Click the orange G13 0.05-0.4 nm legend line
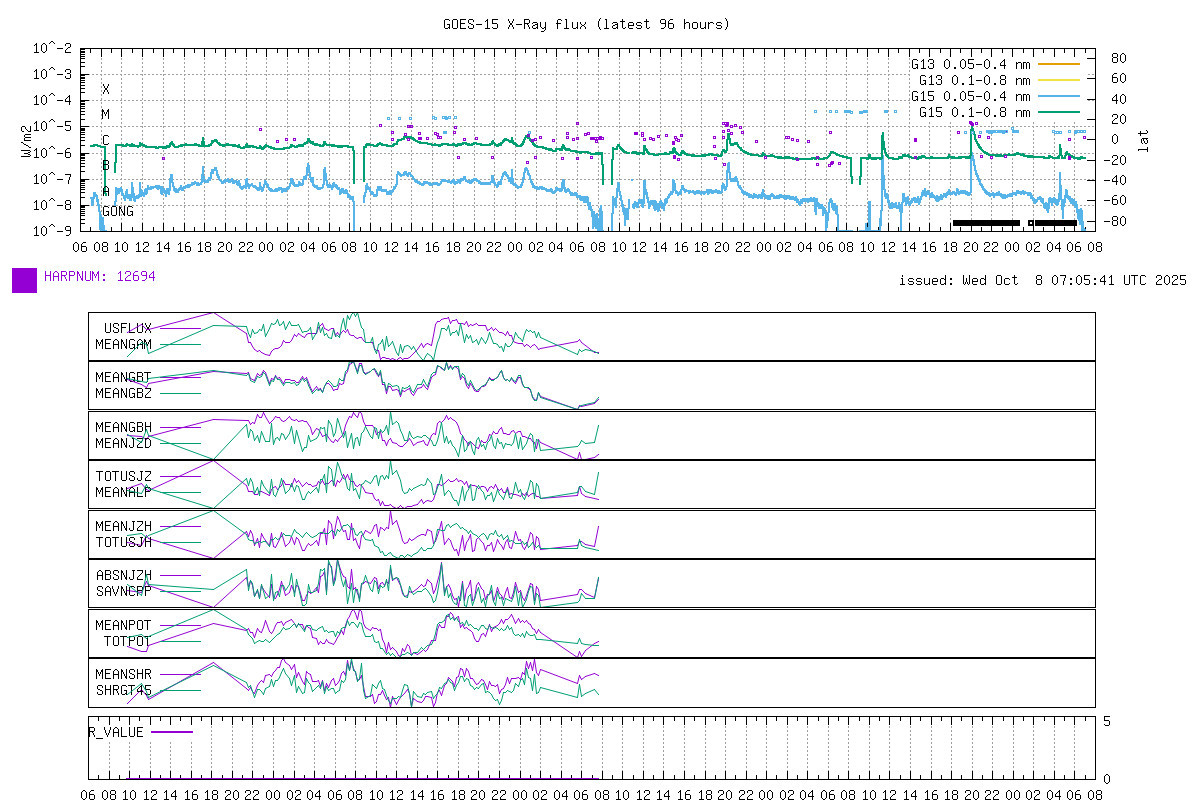The image size is (1200, 800). point(1060,64)
